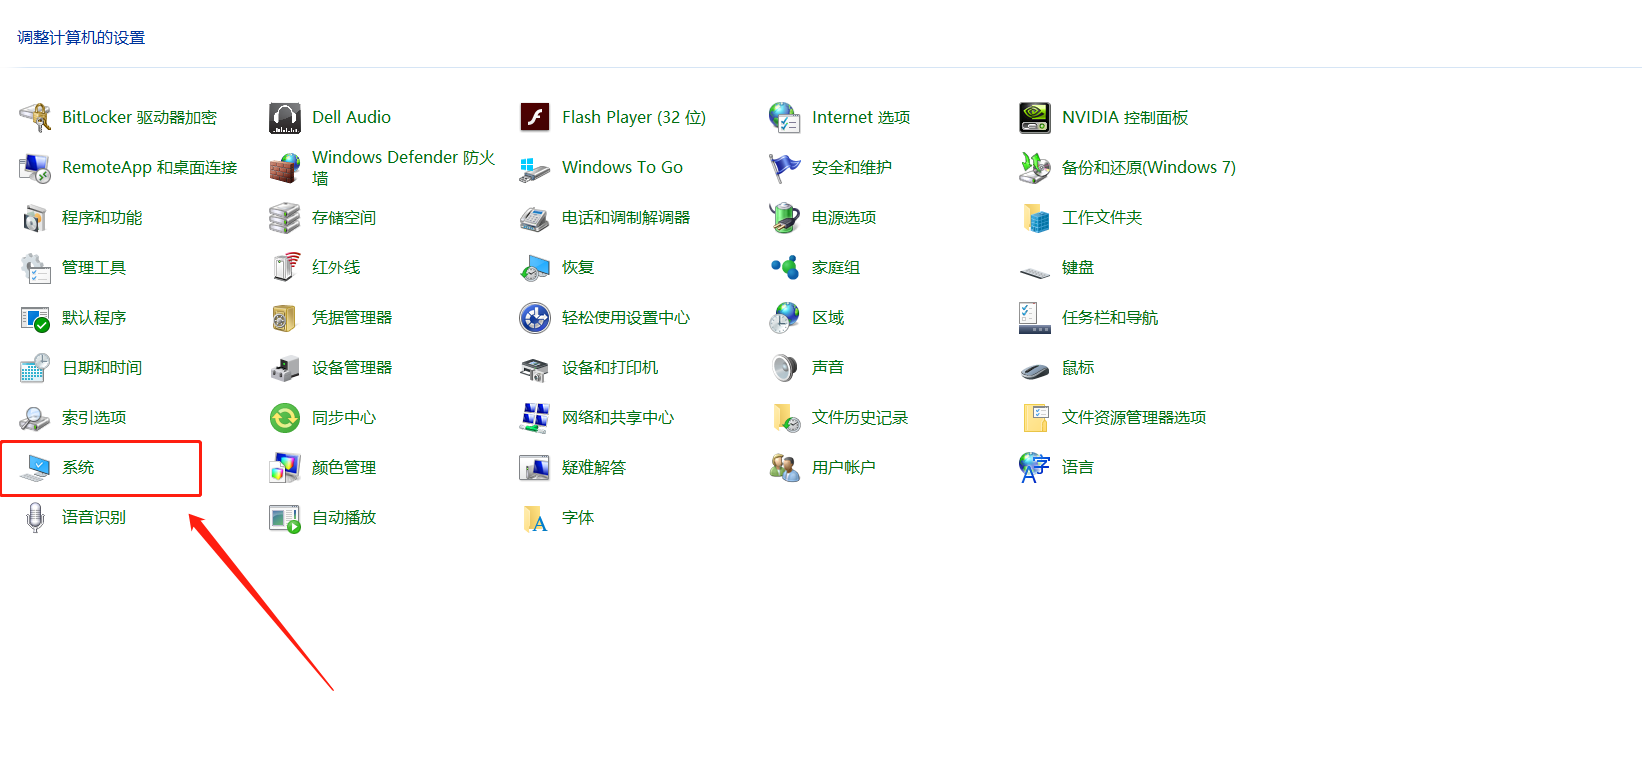
Task: Click the 同步中心 green sync icon
Action: pyautogui.click(x=285, y=418)
